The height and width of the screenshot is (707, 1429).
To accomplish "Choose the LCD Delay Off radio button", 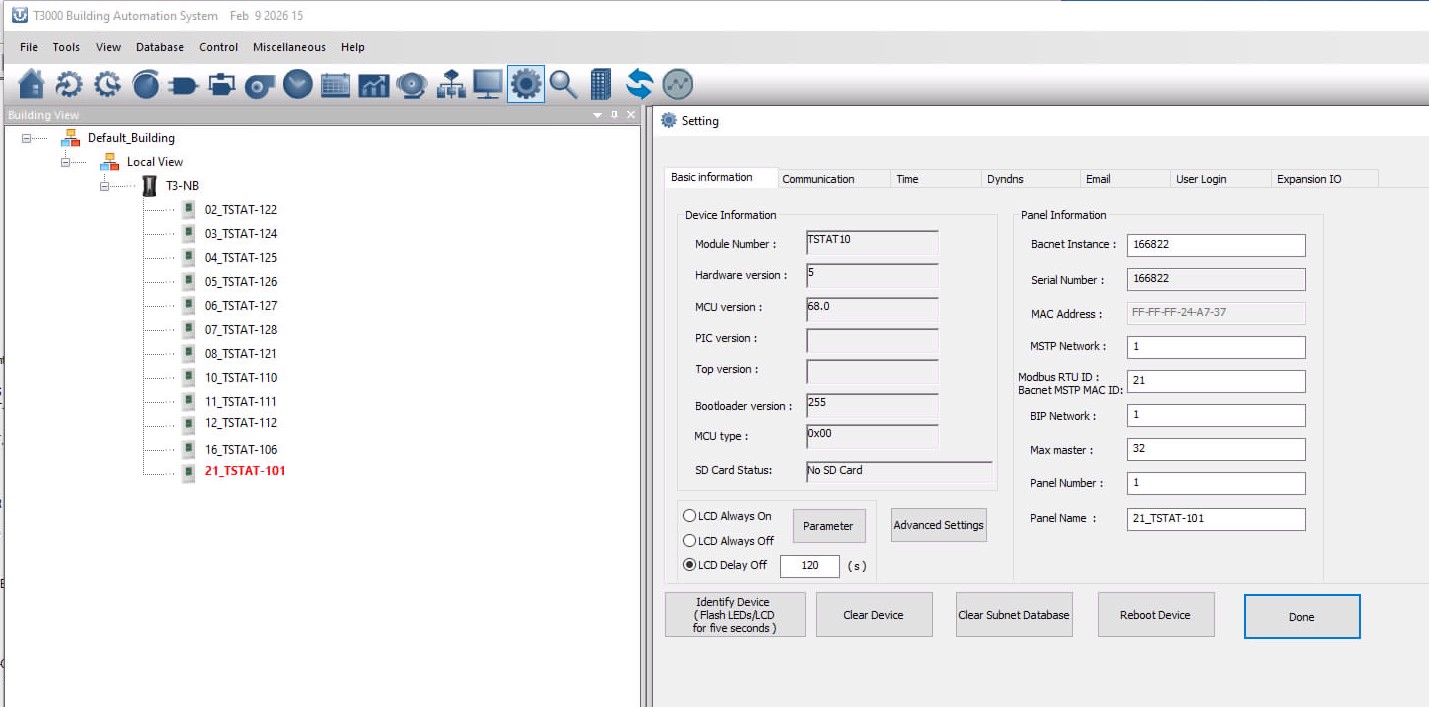I will click(x=689, y=565).
